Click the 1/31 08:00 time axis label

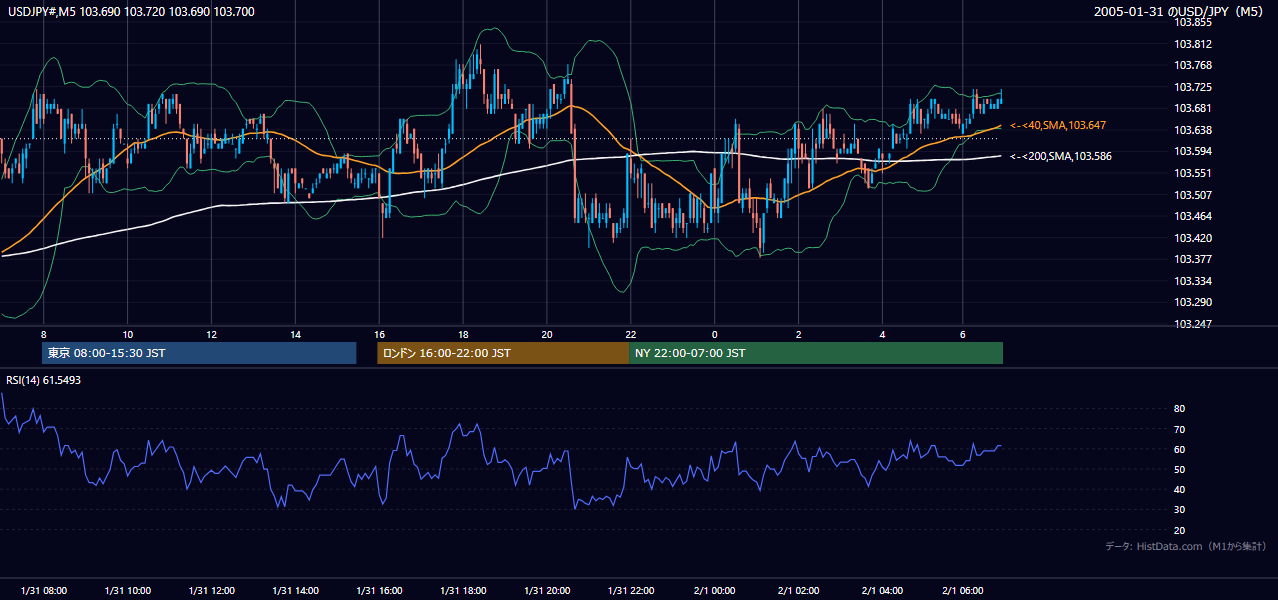[x=43, y=590]
